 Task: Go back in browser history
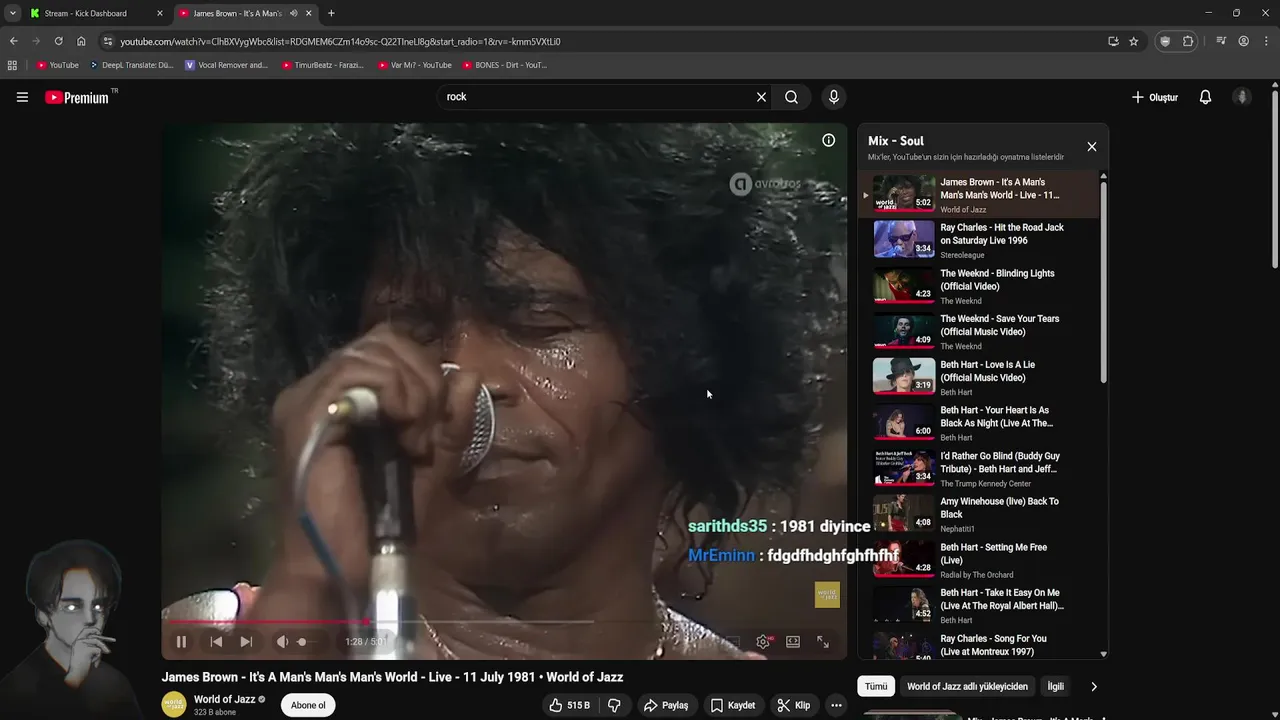13,41
